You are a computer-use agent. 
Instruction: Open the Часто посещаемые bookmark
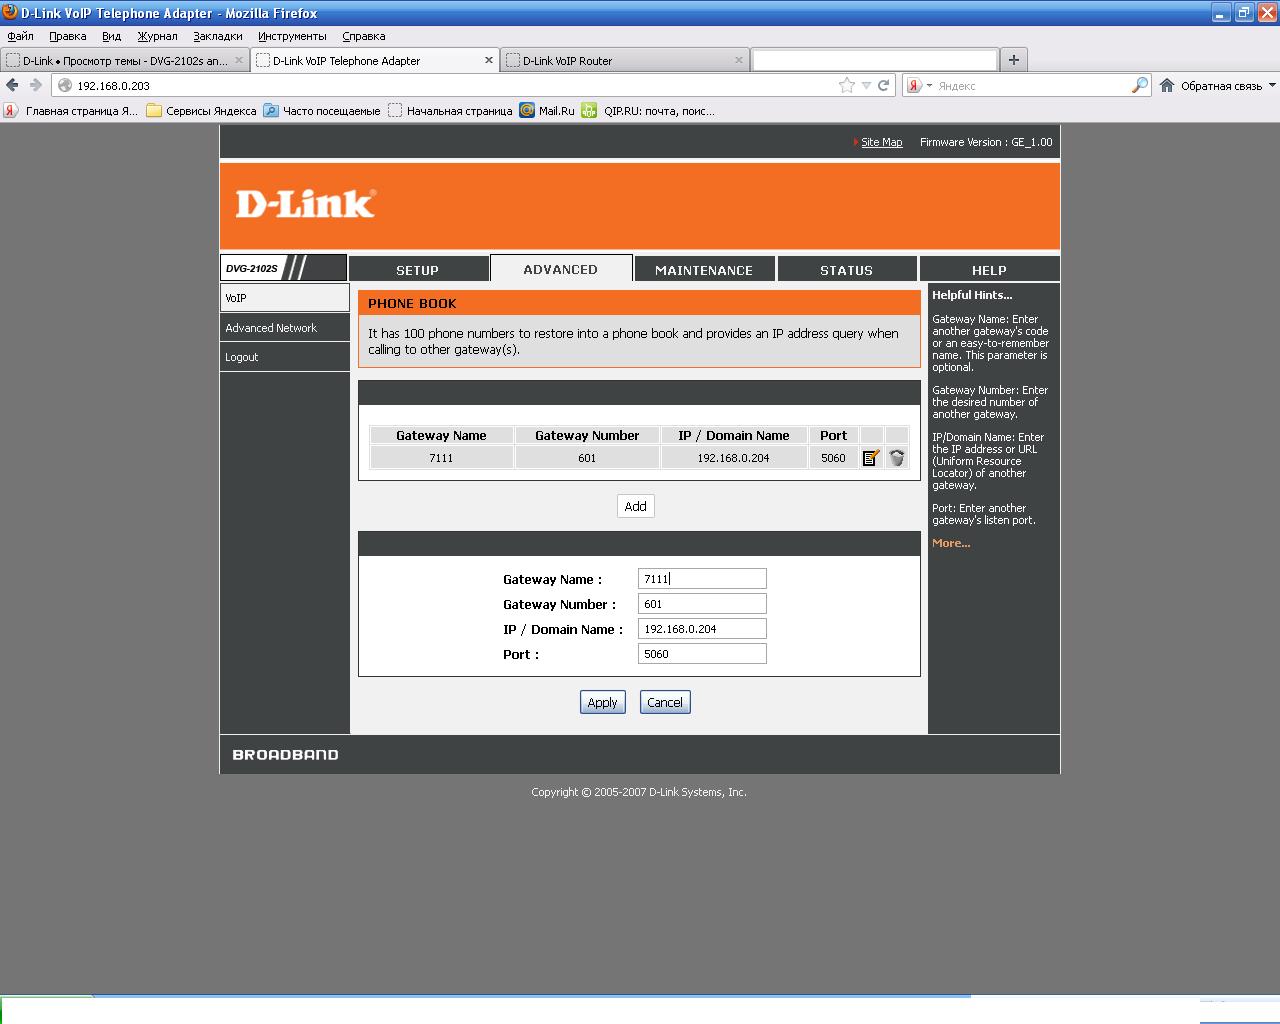pyautogui.click(x=322, y=111)
